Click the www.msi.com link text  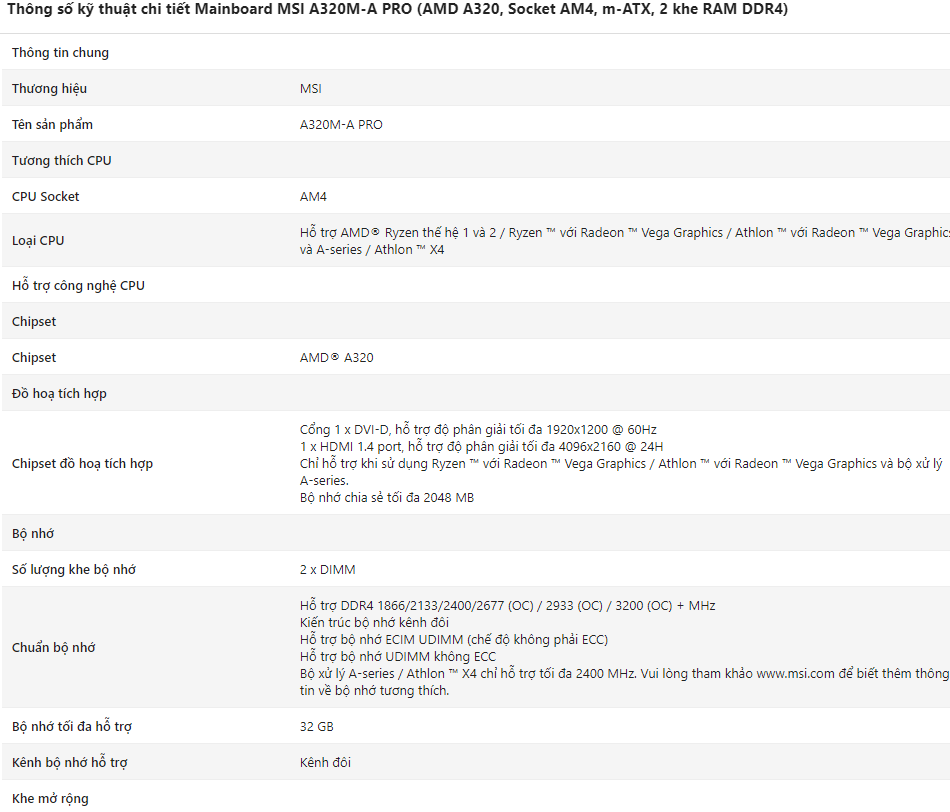pyautogui.click(x=795, y=673)
